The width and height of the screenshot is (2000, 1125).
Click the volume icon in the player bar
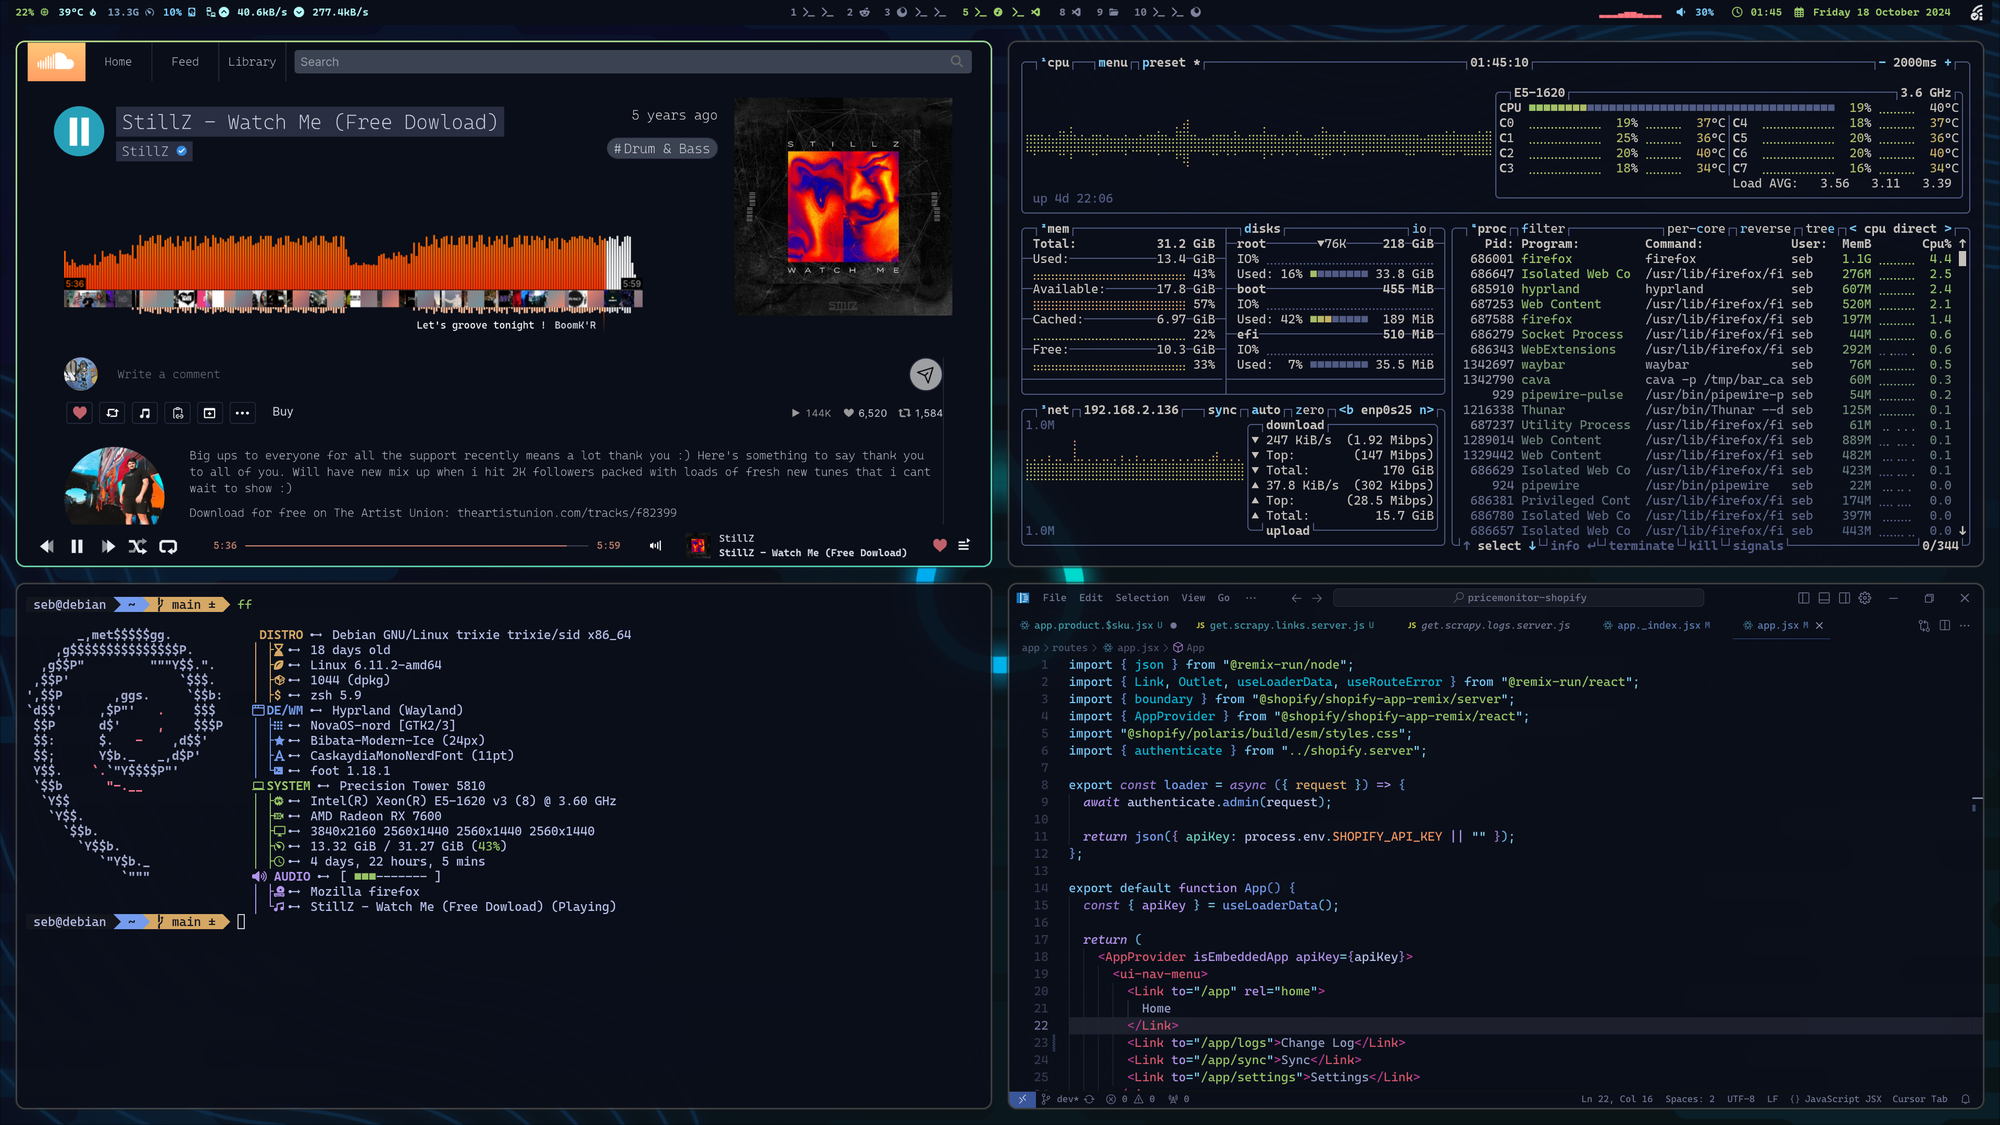tap(655, 546)
